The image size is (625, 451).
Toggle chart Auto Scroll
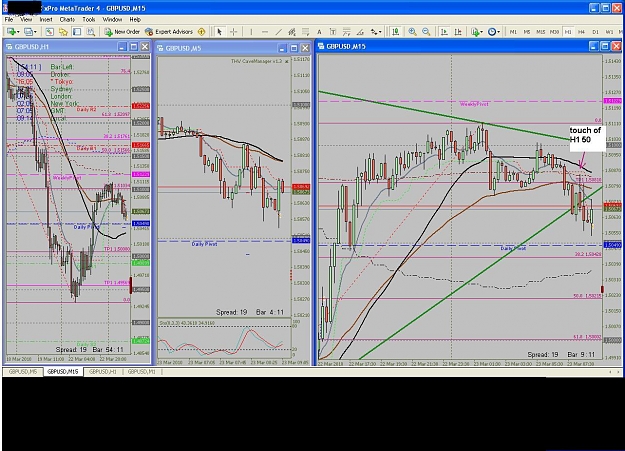click(444, 32)
